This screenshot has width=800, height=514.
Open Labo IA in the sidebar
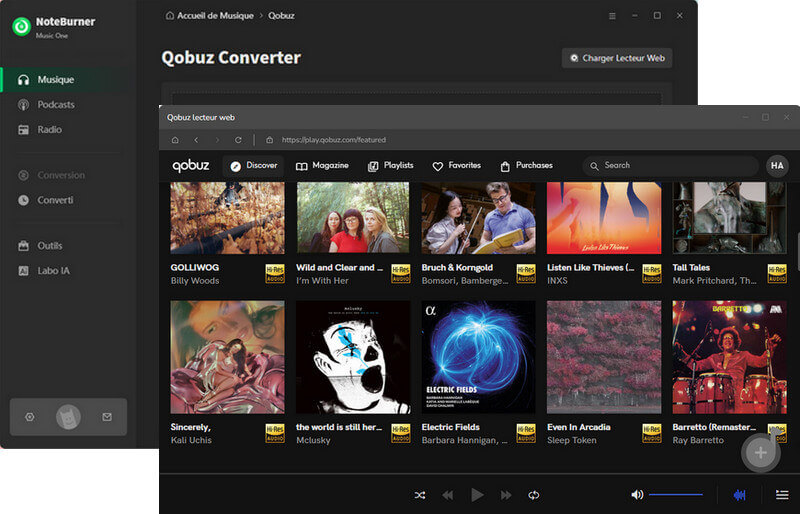(53, 271)
